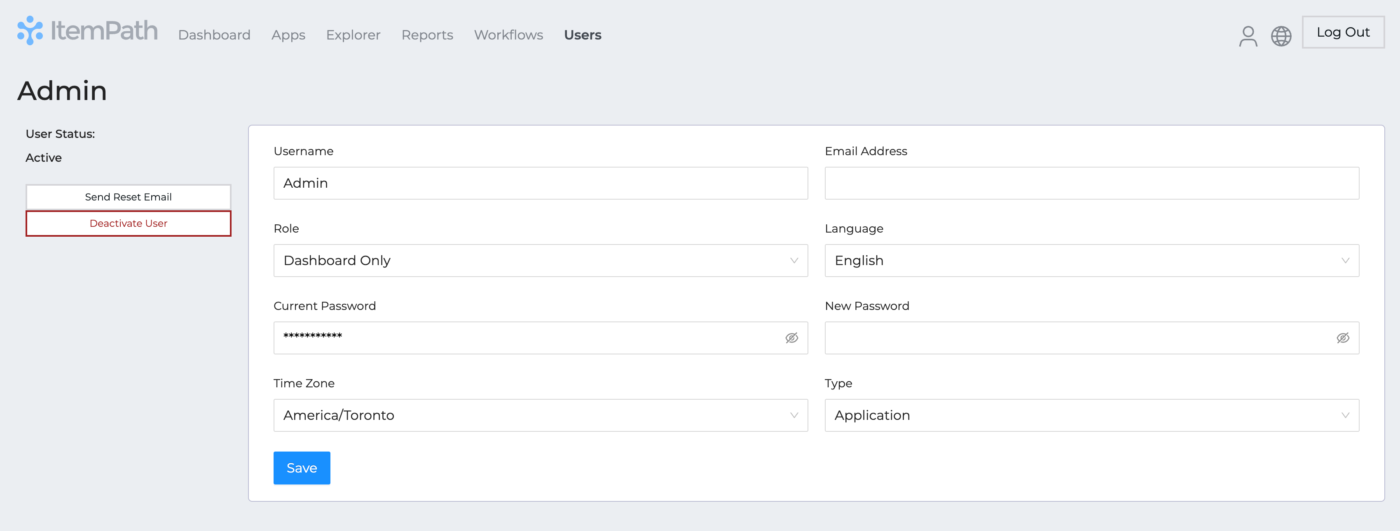This screenshot has width=1400, height=531.
Task: Save the user settings
Action: click(301, 468)
